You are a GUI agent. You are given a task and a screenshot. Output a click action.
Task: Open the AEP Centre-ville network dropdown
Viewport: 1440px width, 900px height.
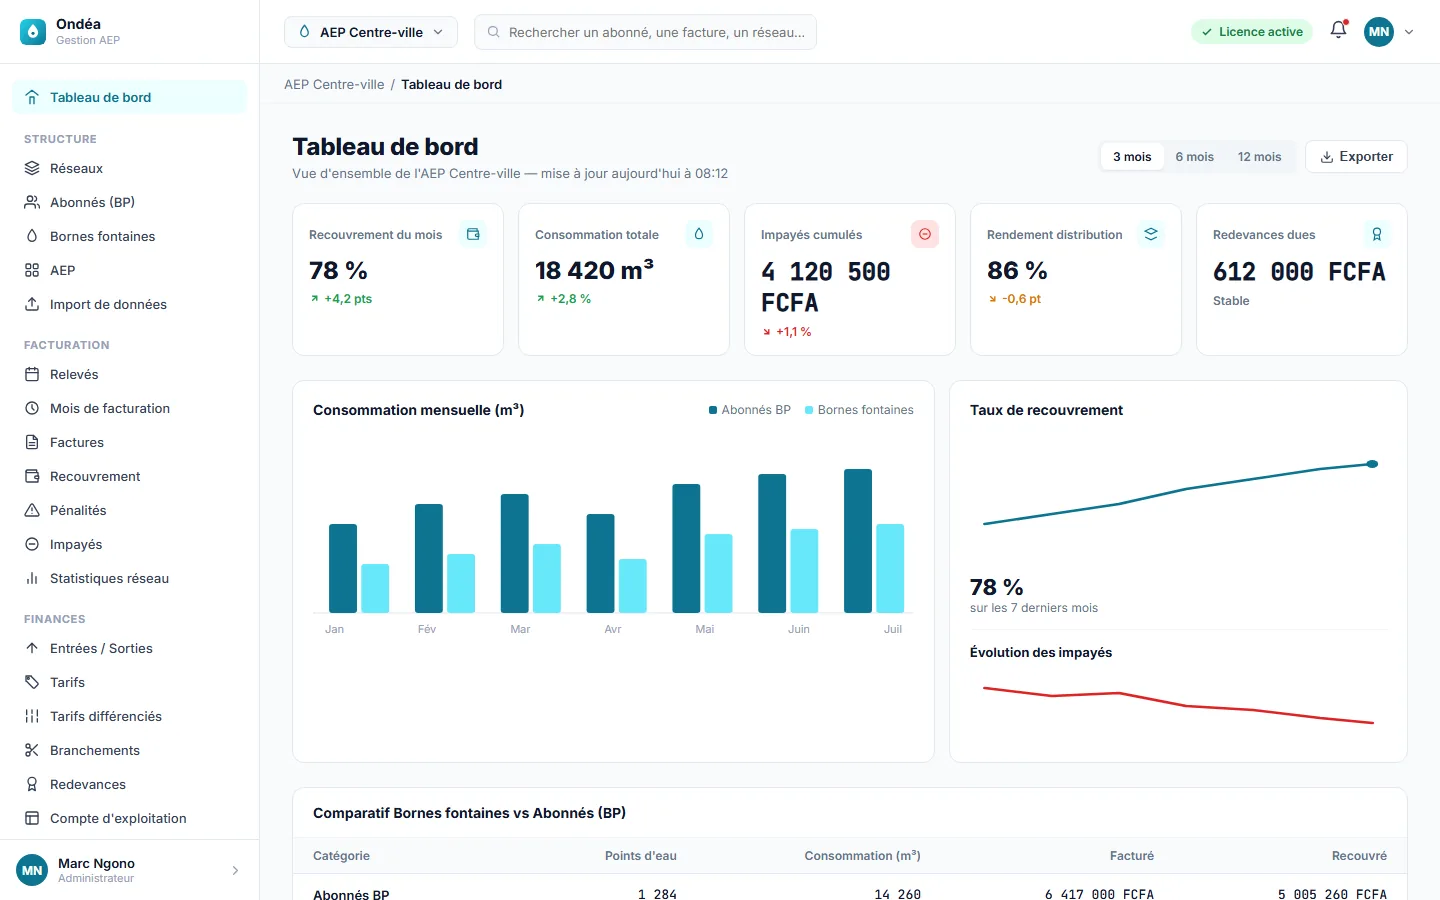pyautogui.click(x=371, y=32)
